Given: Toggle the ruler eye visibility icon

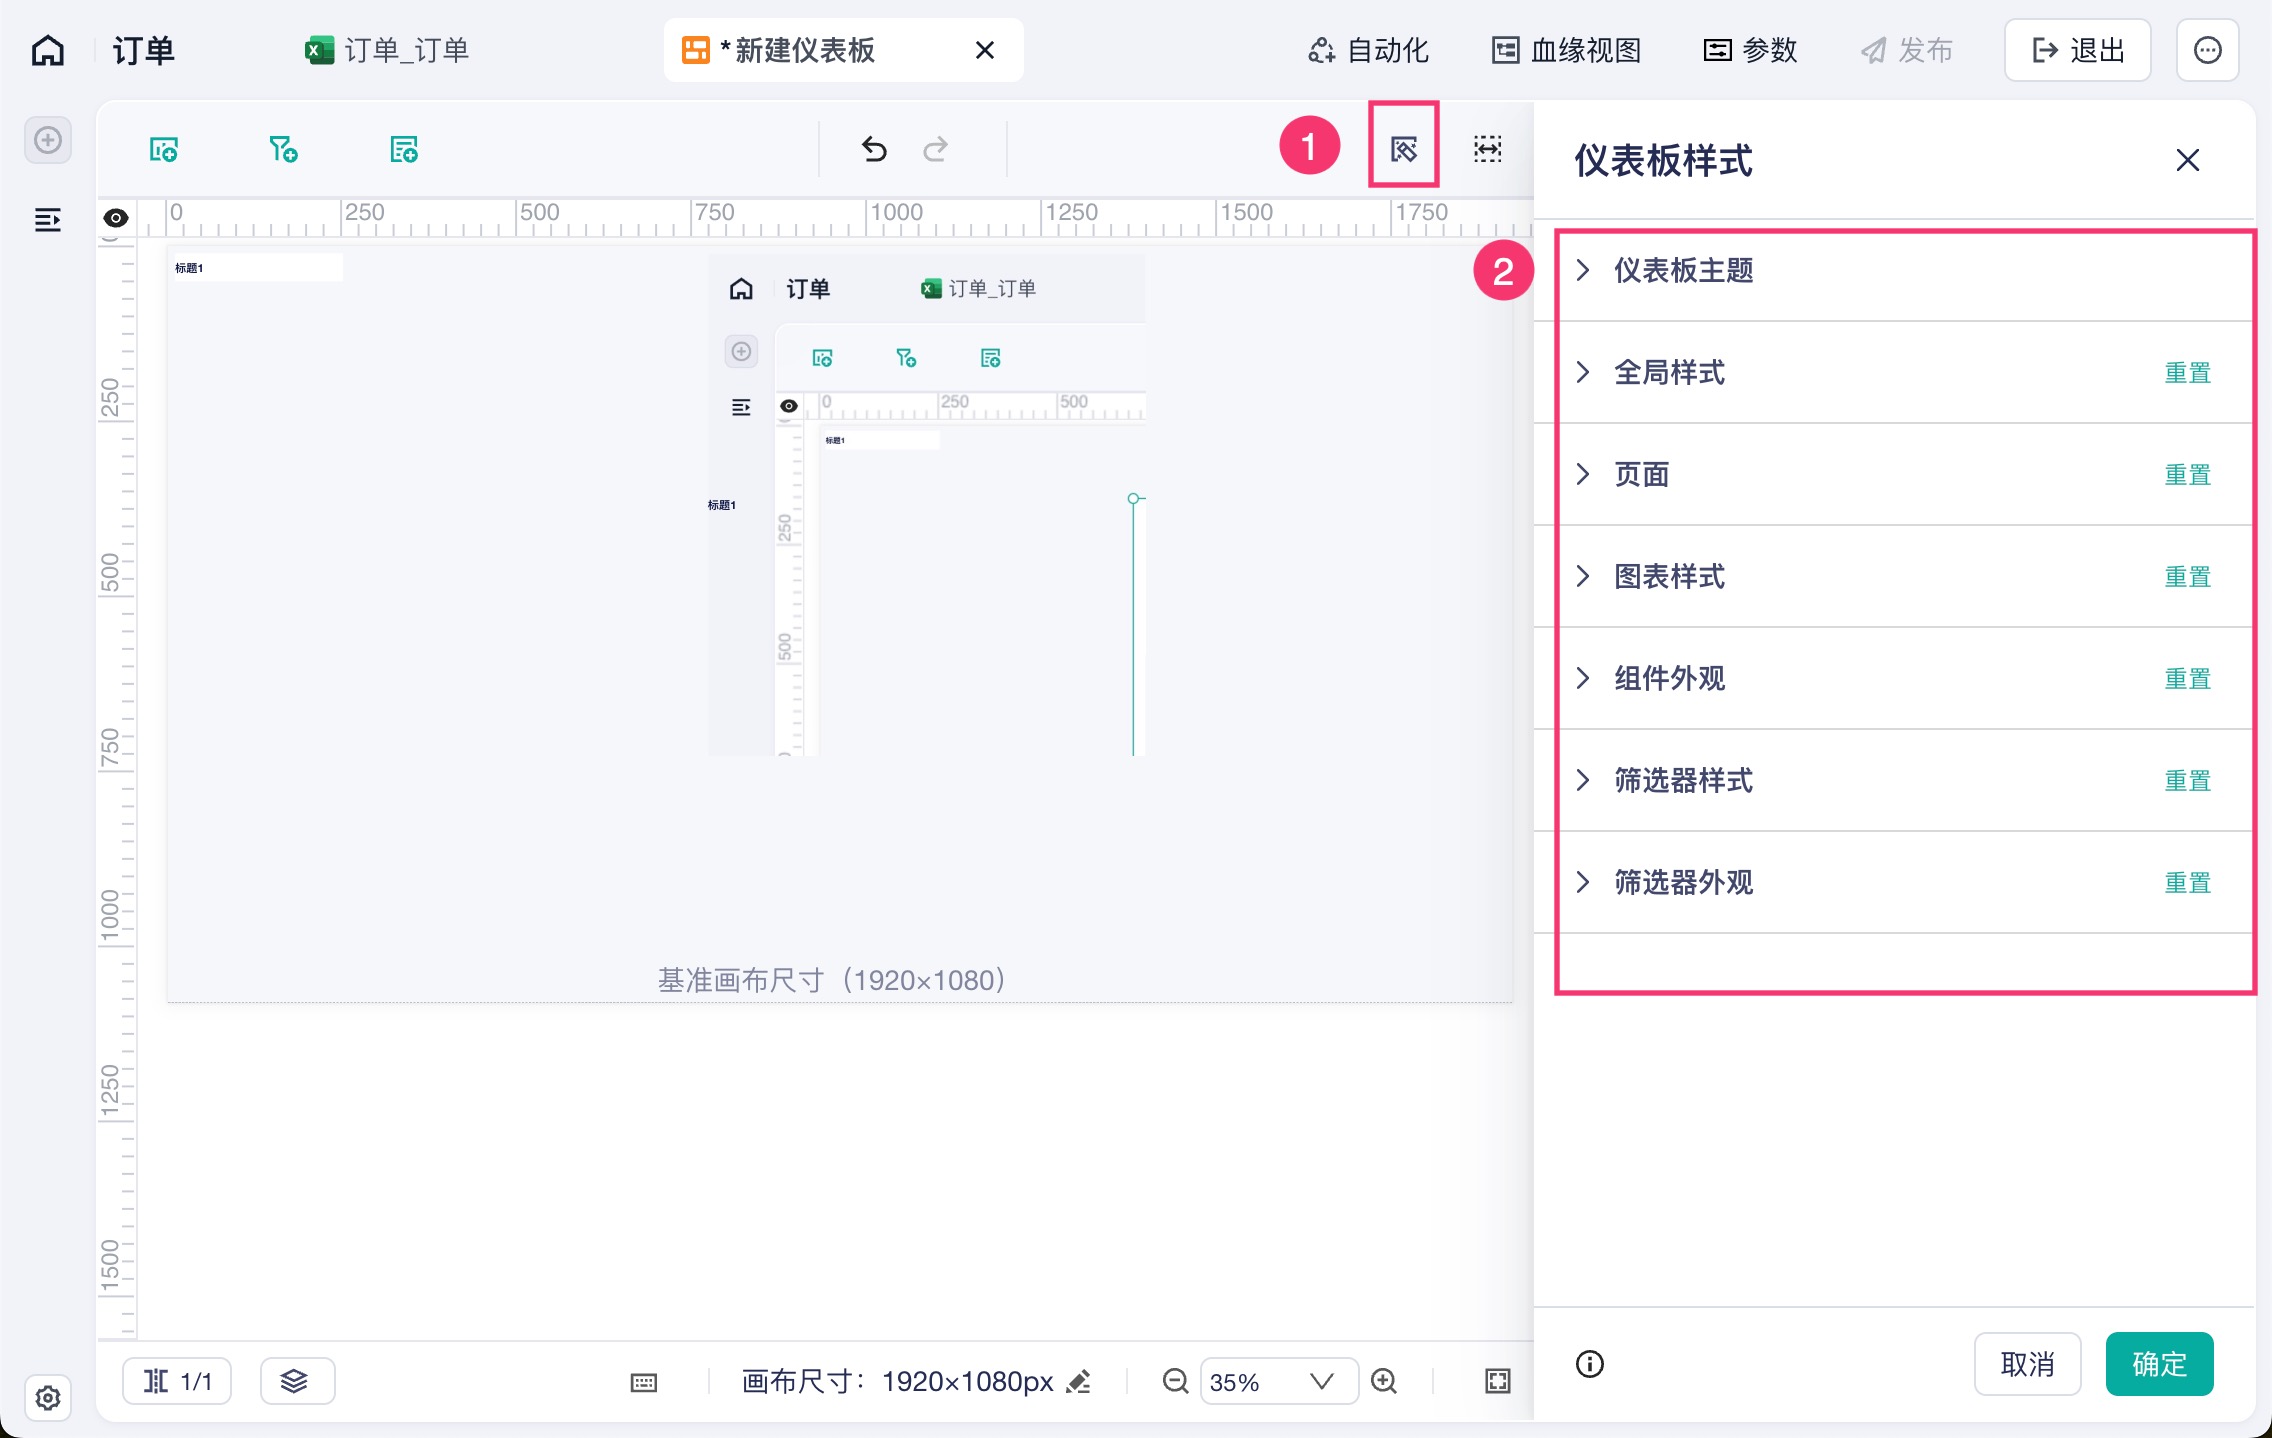Looking at the screenshot, I should pyautogui.click(x=116, y=218).
